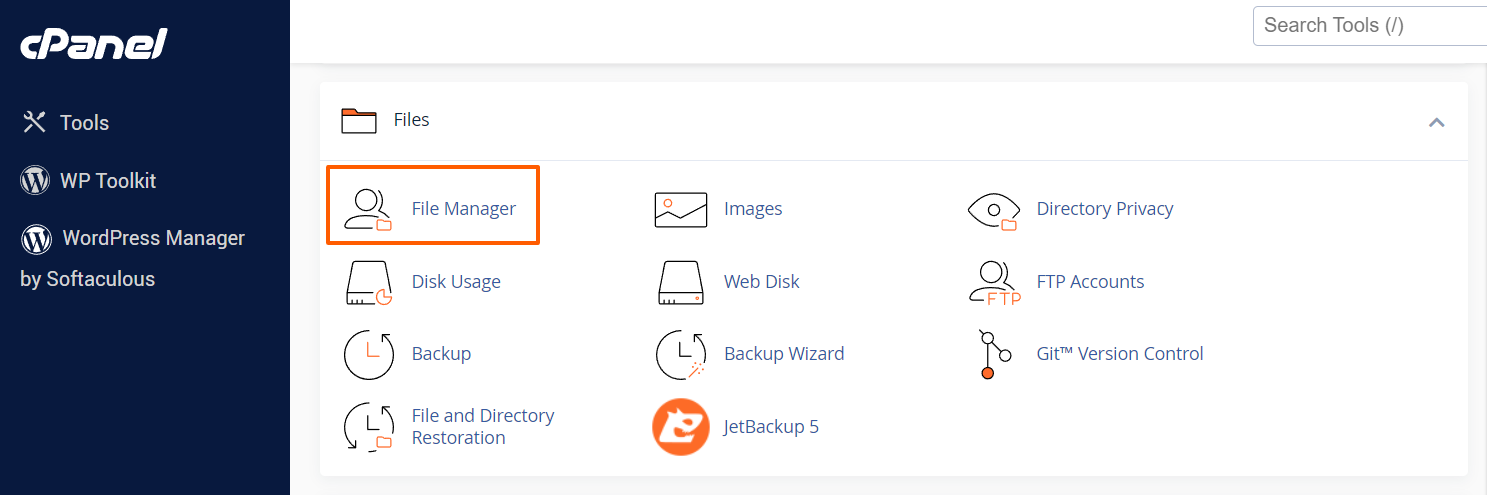Open WordPress Manager by Softaculous

(x=132, y=258)
